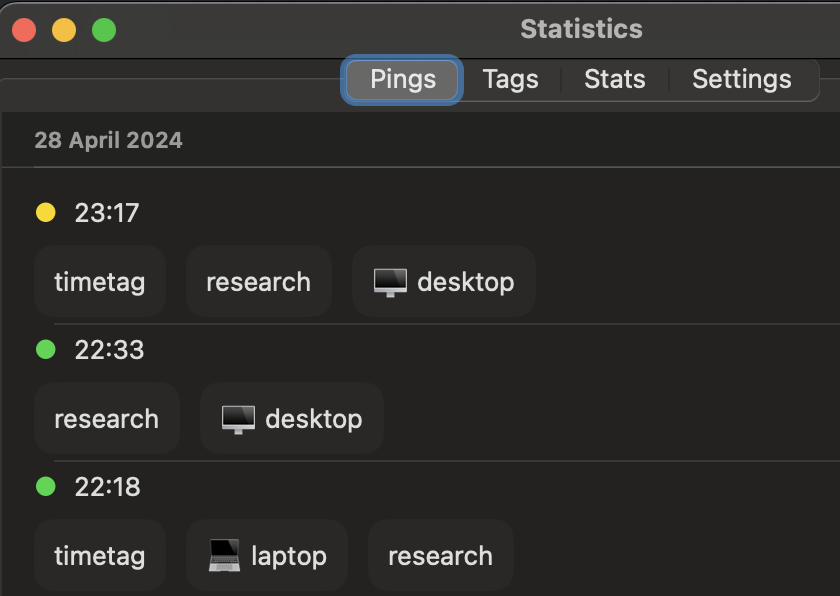Select the research tag under 22:18
The height and width of the screenshot is (596, 840).
(x=440, y=556)
